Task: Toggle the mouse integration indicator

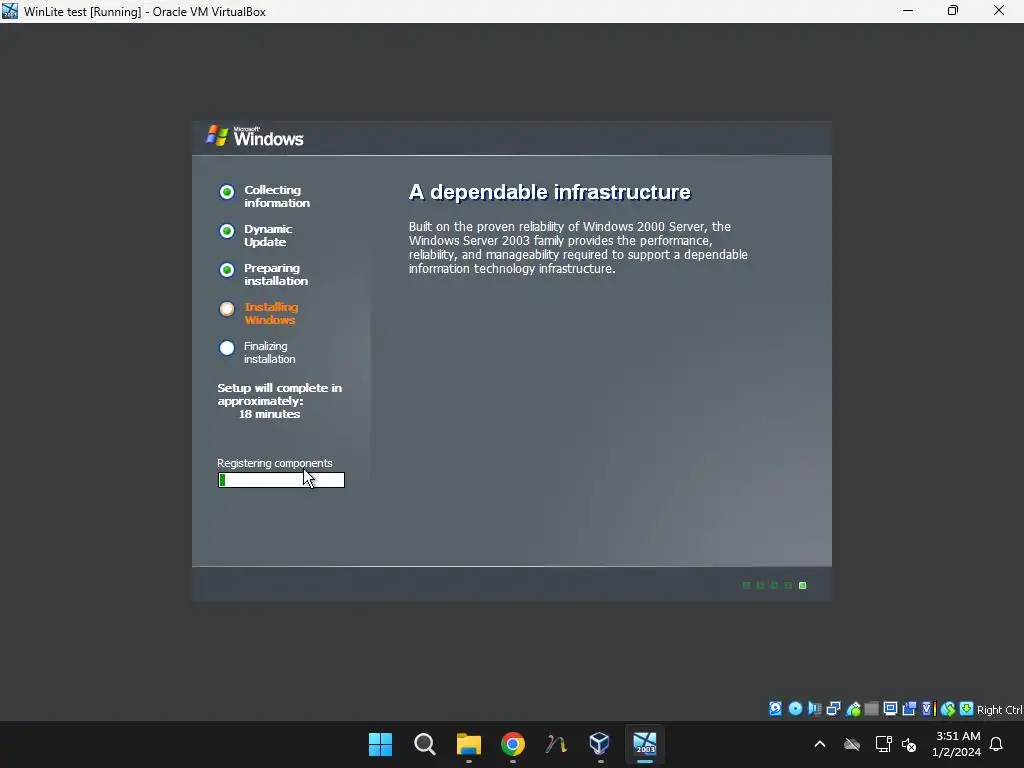Action: [x=948, y=709]
